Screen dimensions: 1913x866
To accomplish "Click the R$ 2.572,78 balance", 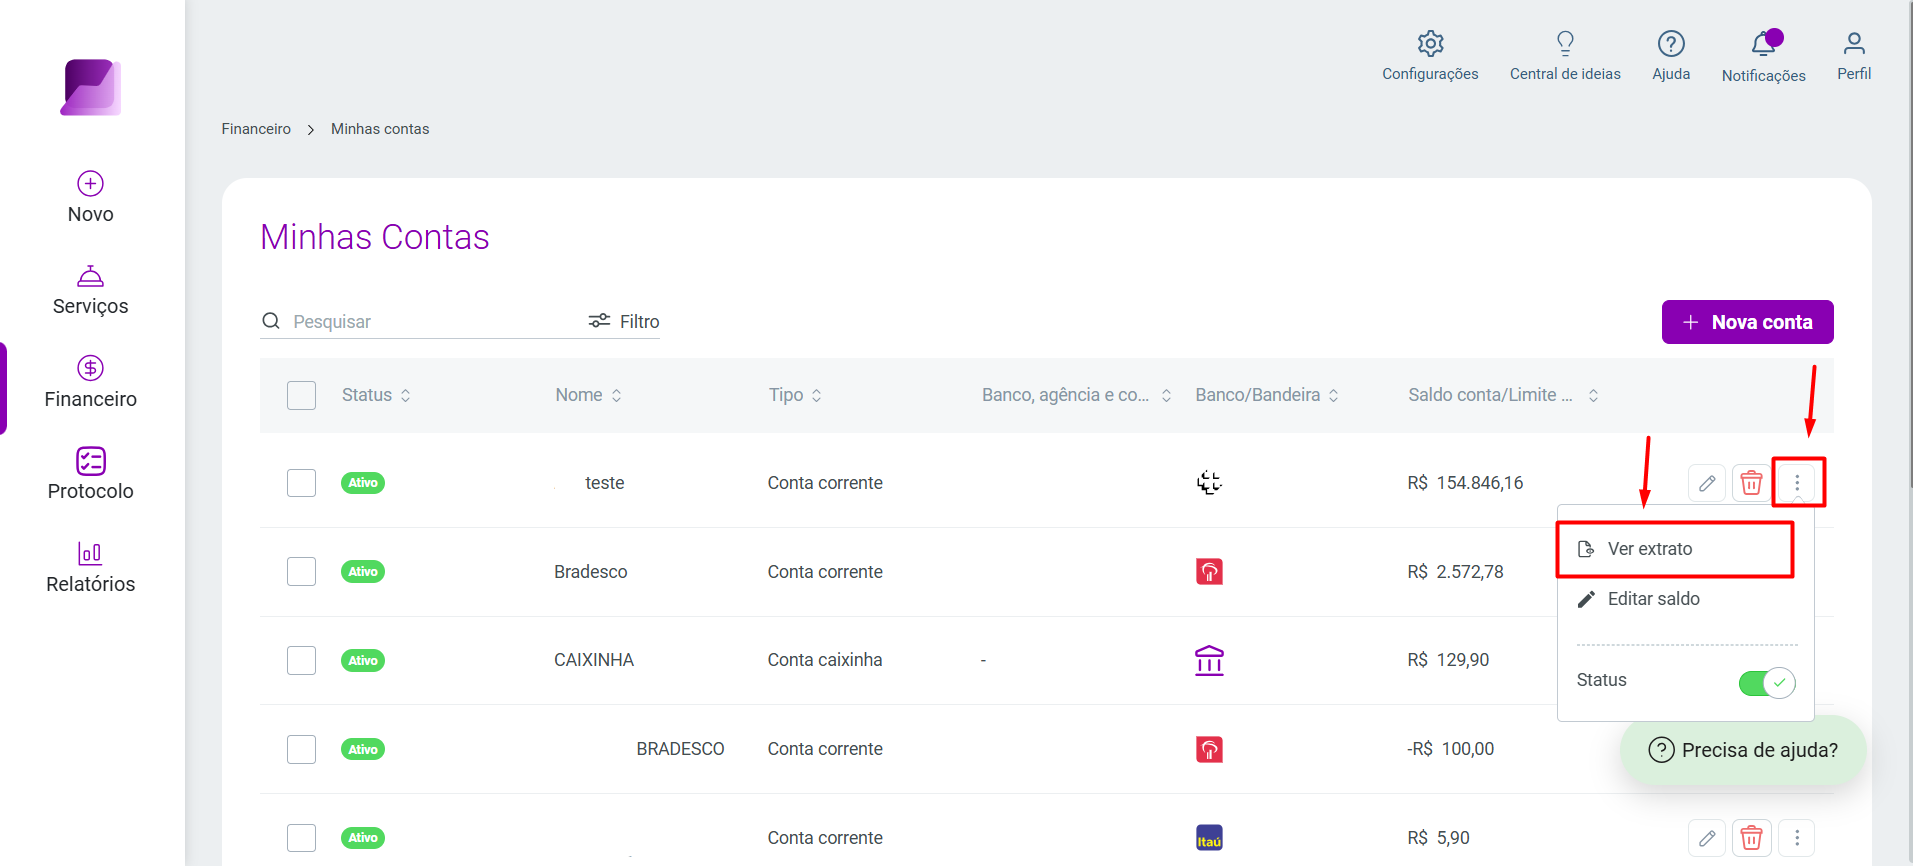I will pos(1455,572).
